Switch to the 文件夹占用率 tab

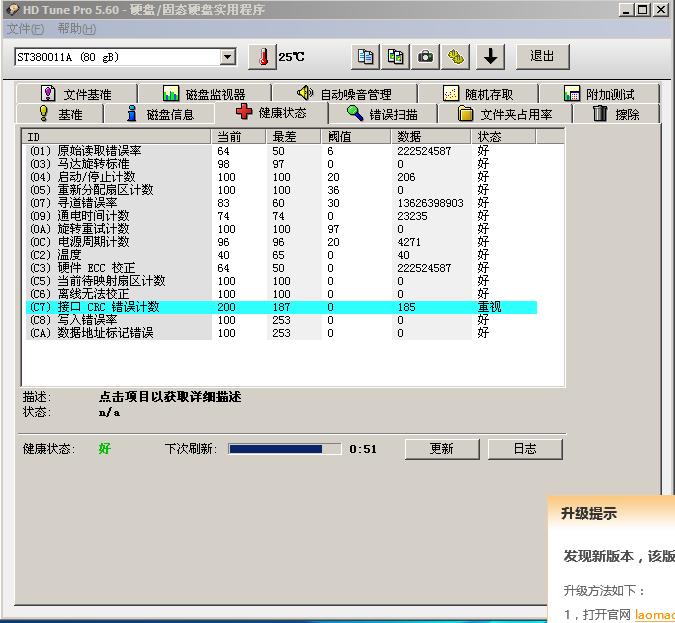click(505, 114)
